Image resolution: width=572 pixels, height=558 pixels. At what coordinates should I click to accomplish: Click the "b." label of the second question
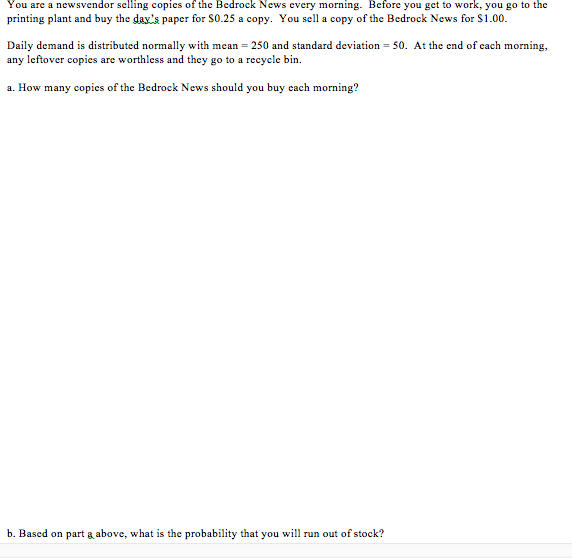point(11,534)
